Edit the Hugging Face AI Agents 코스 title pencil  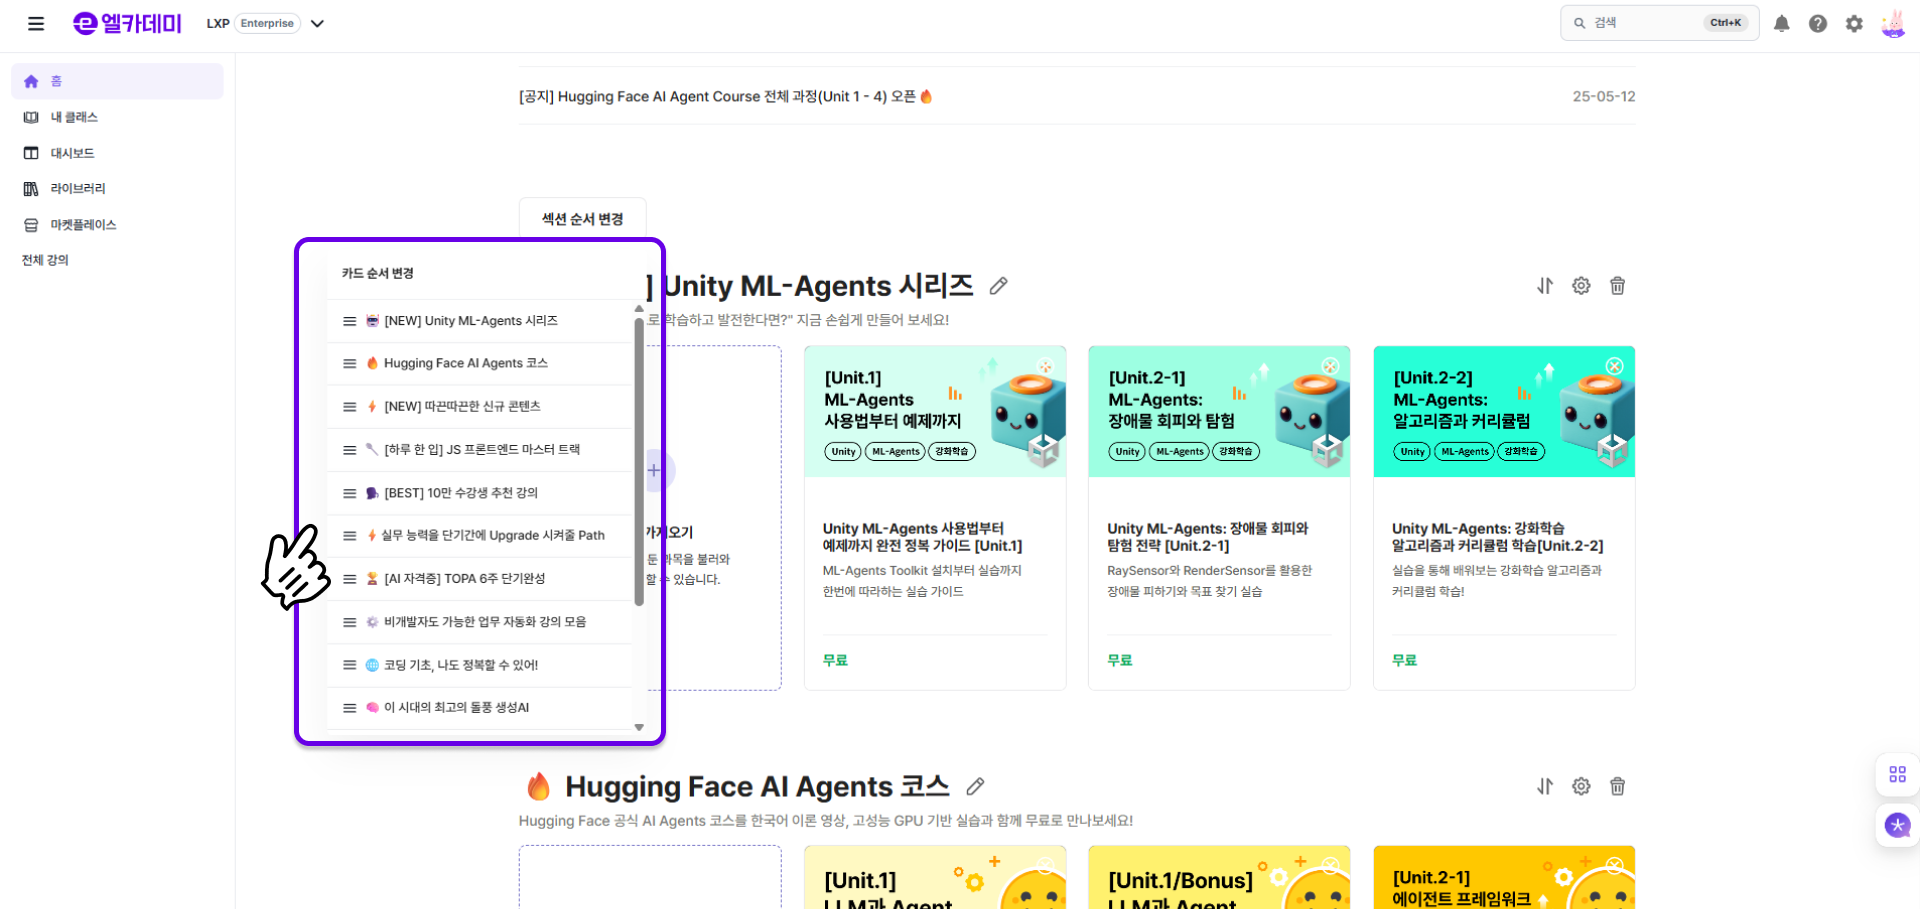tap(976, 787)
